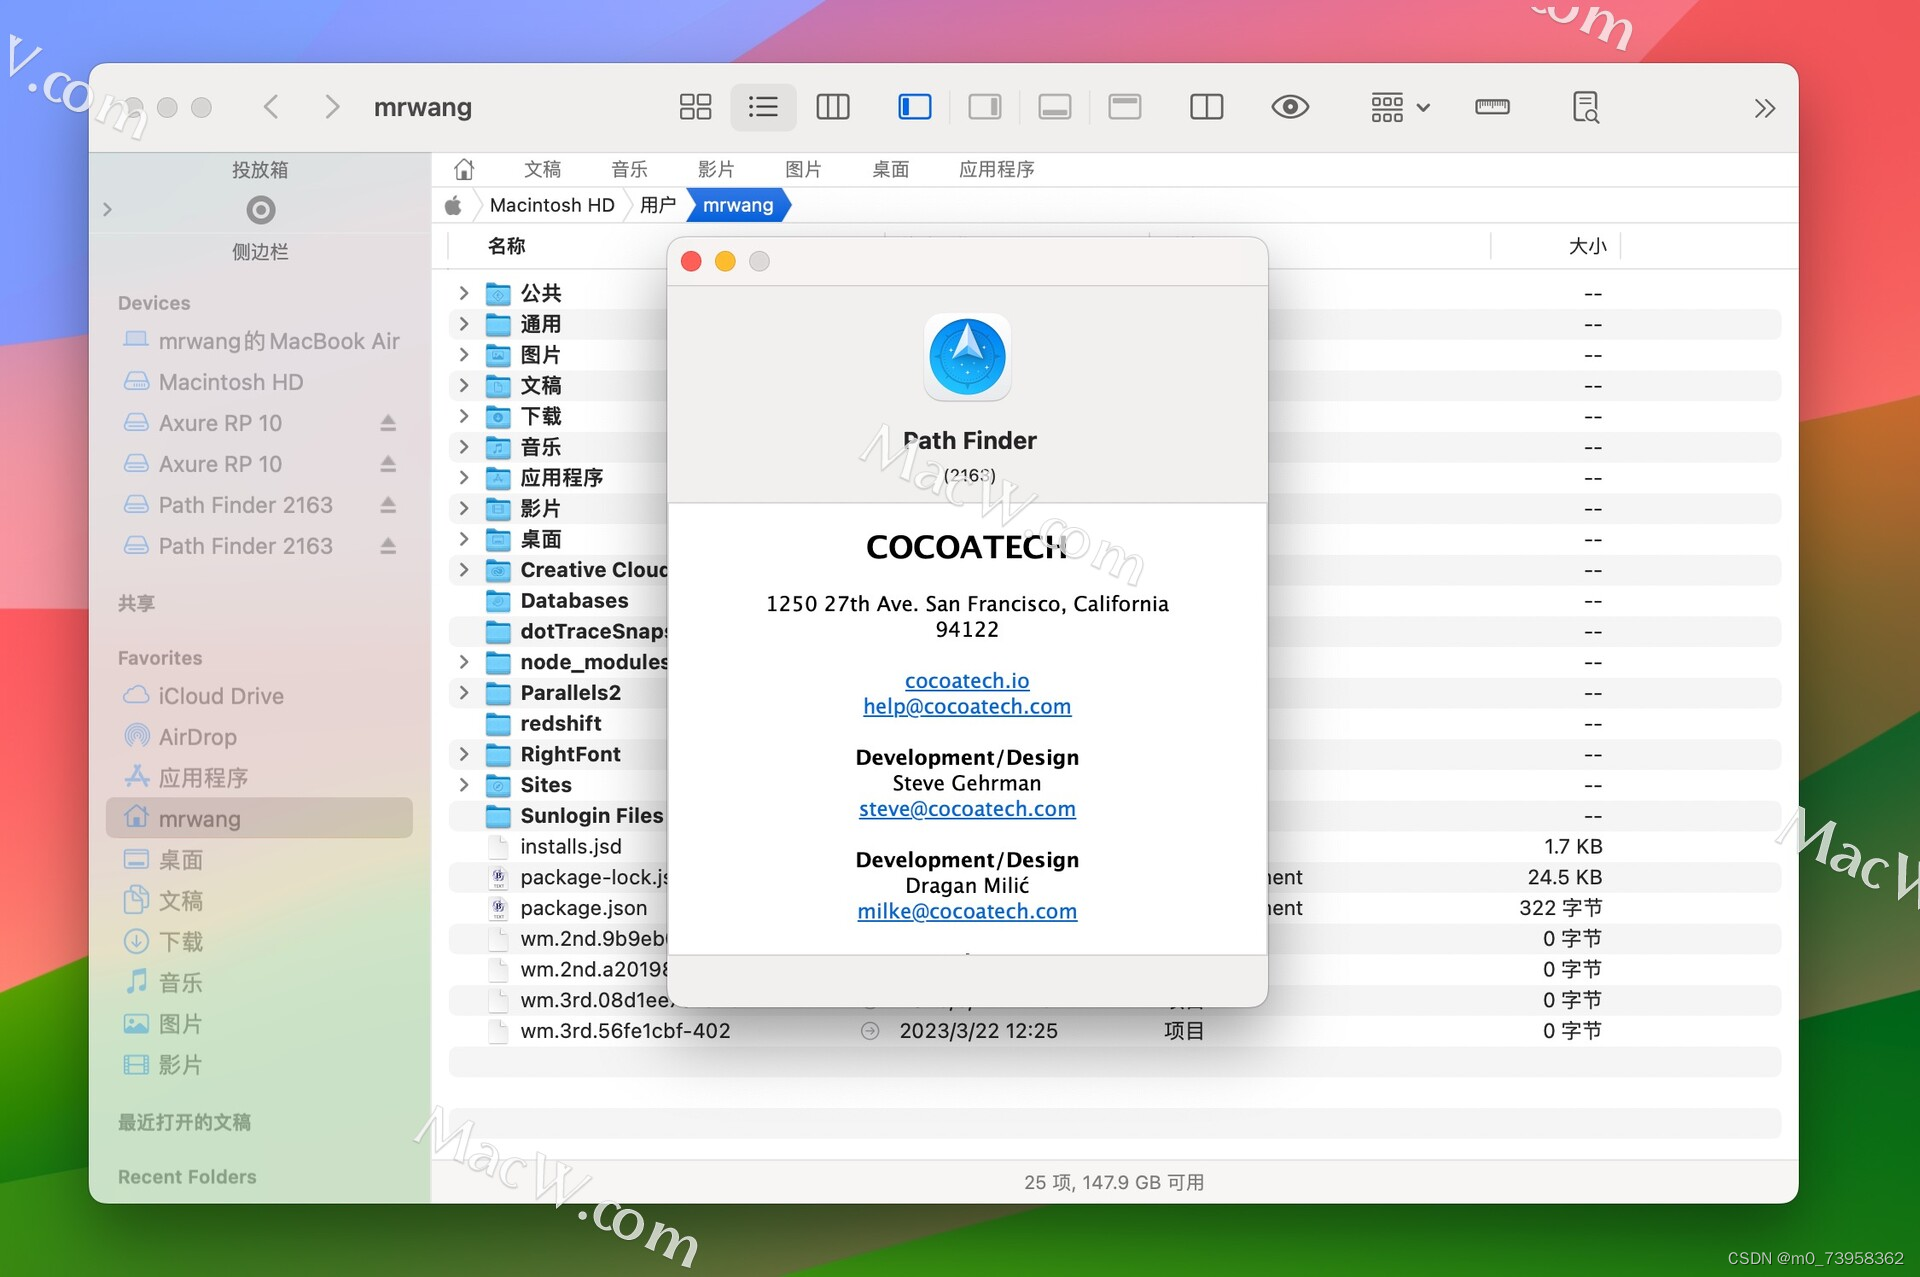The image size is (1920, 1277).
Task: Select column view in toolbar
Action: pos(834,107)
